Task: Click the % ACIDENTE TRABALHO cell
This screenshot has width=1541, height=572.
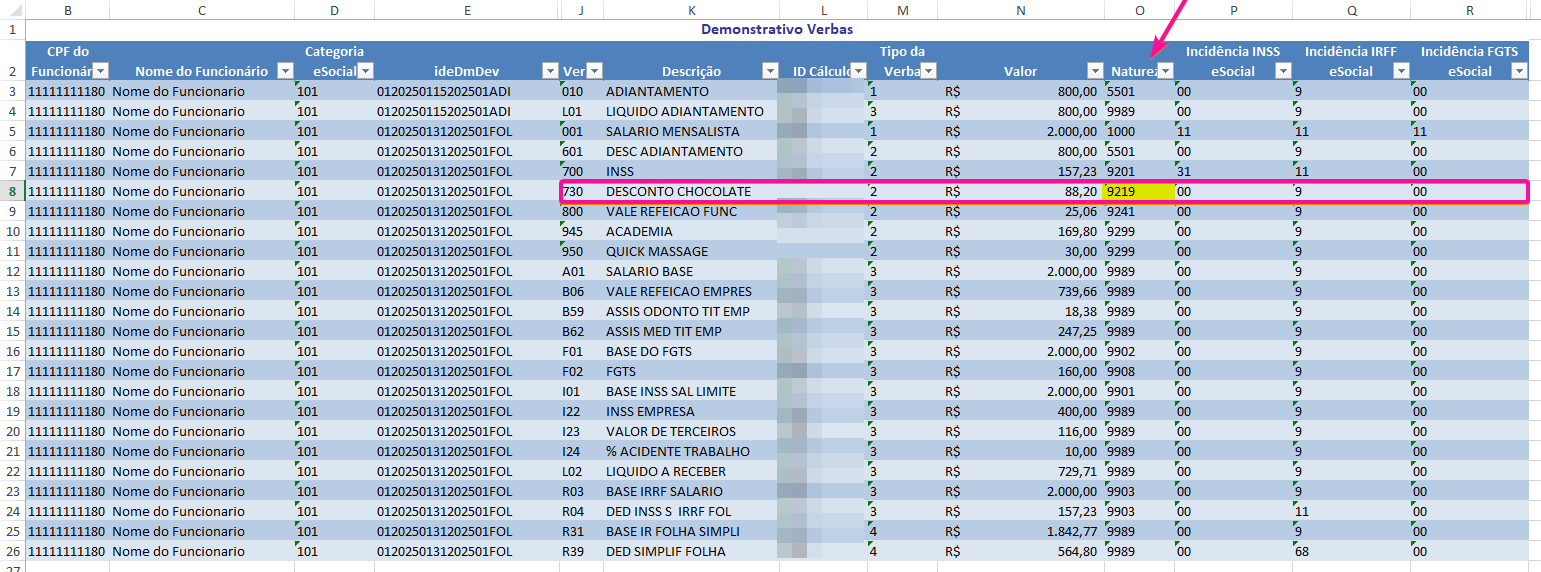Action: (692, 451)
